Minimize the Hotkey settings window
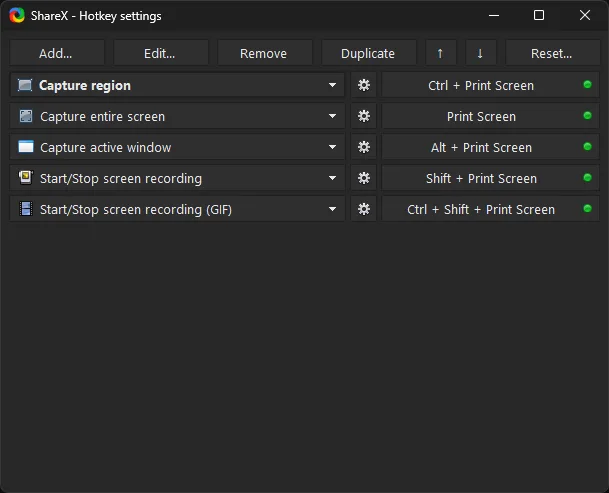Screen dimensions: 609x493 (x=494, y=16)
